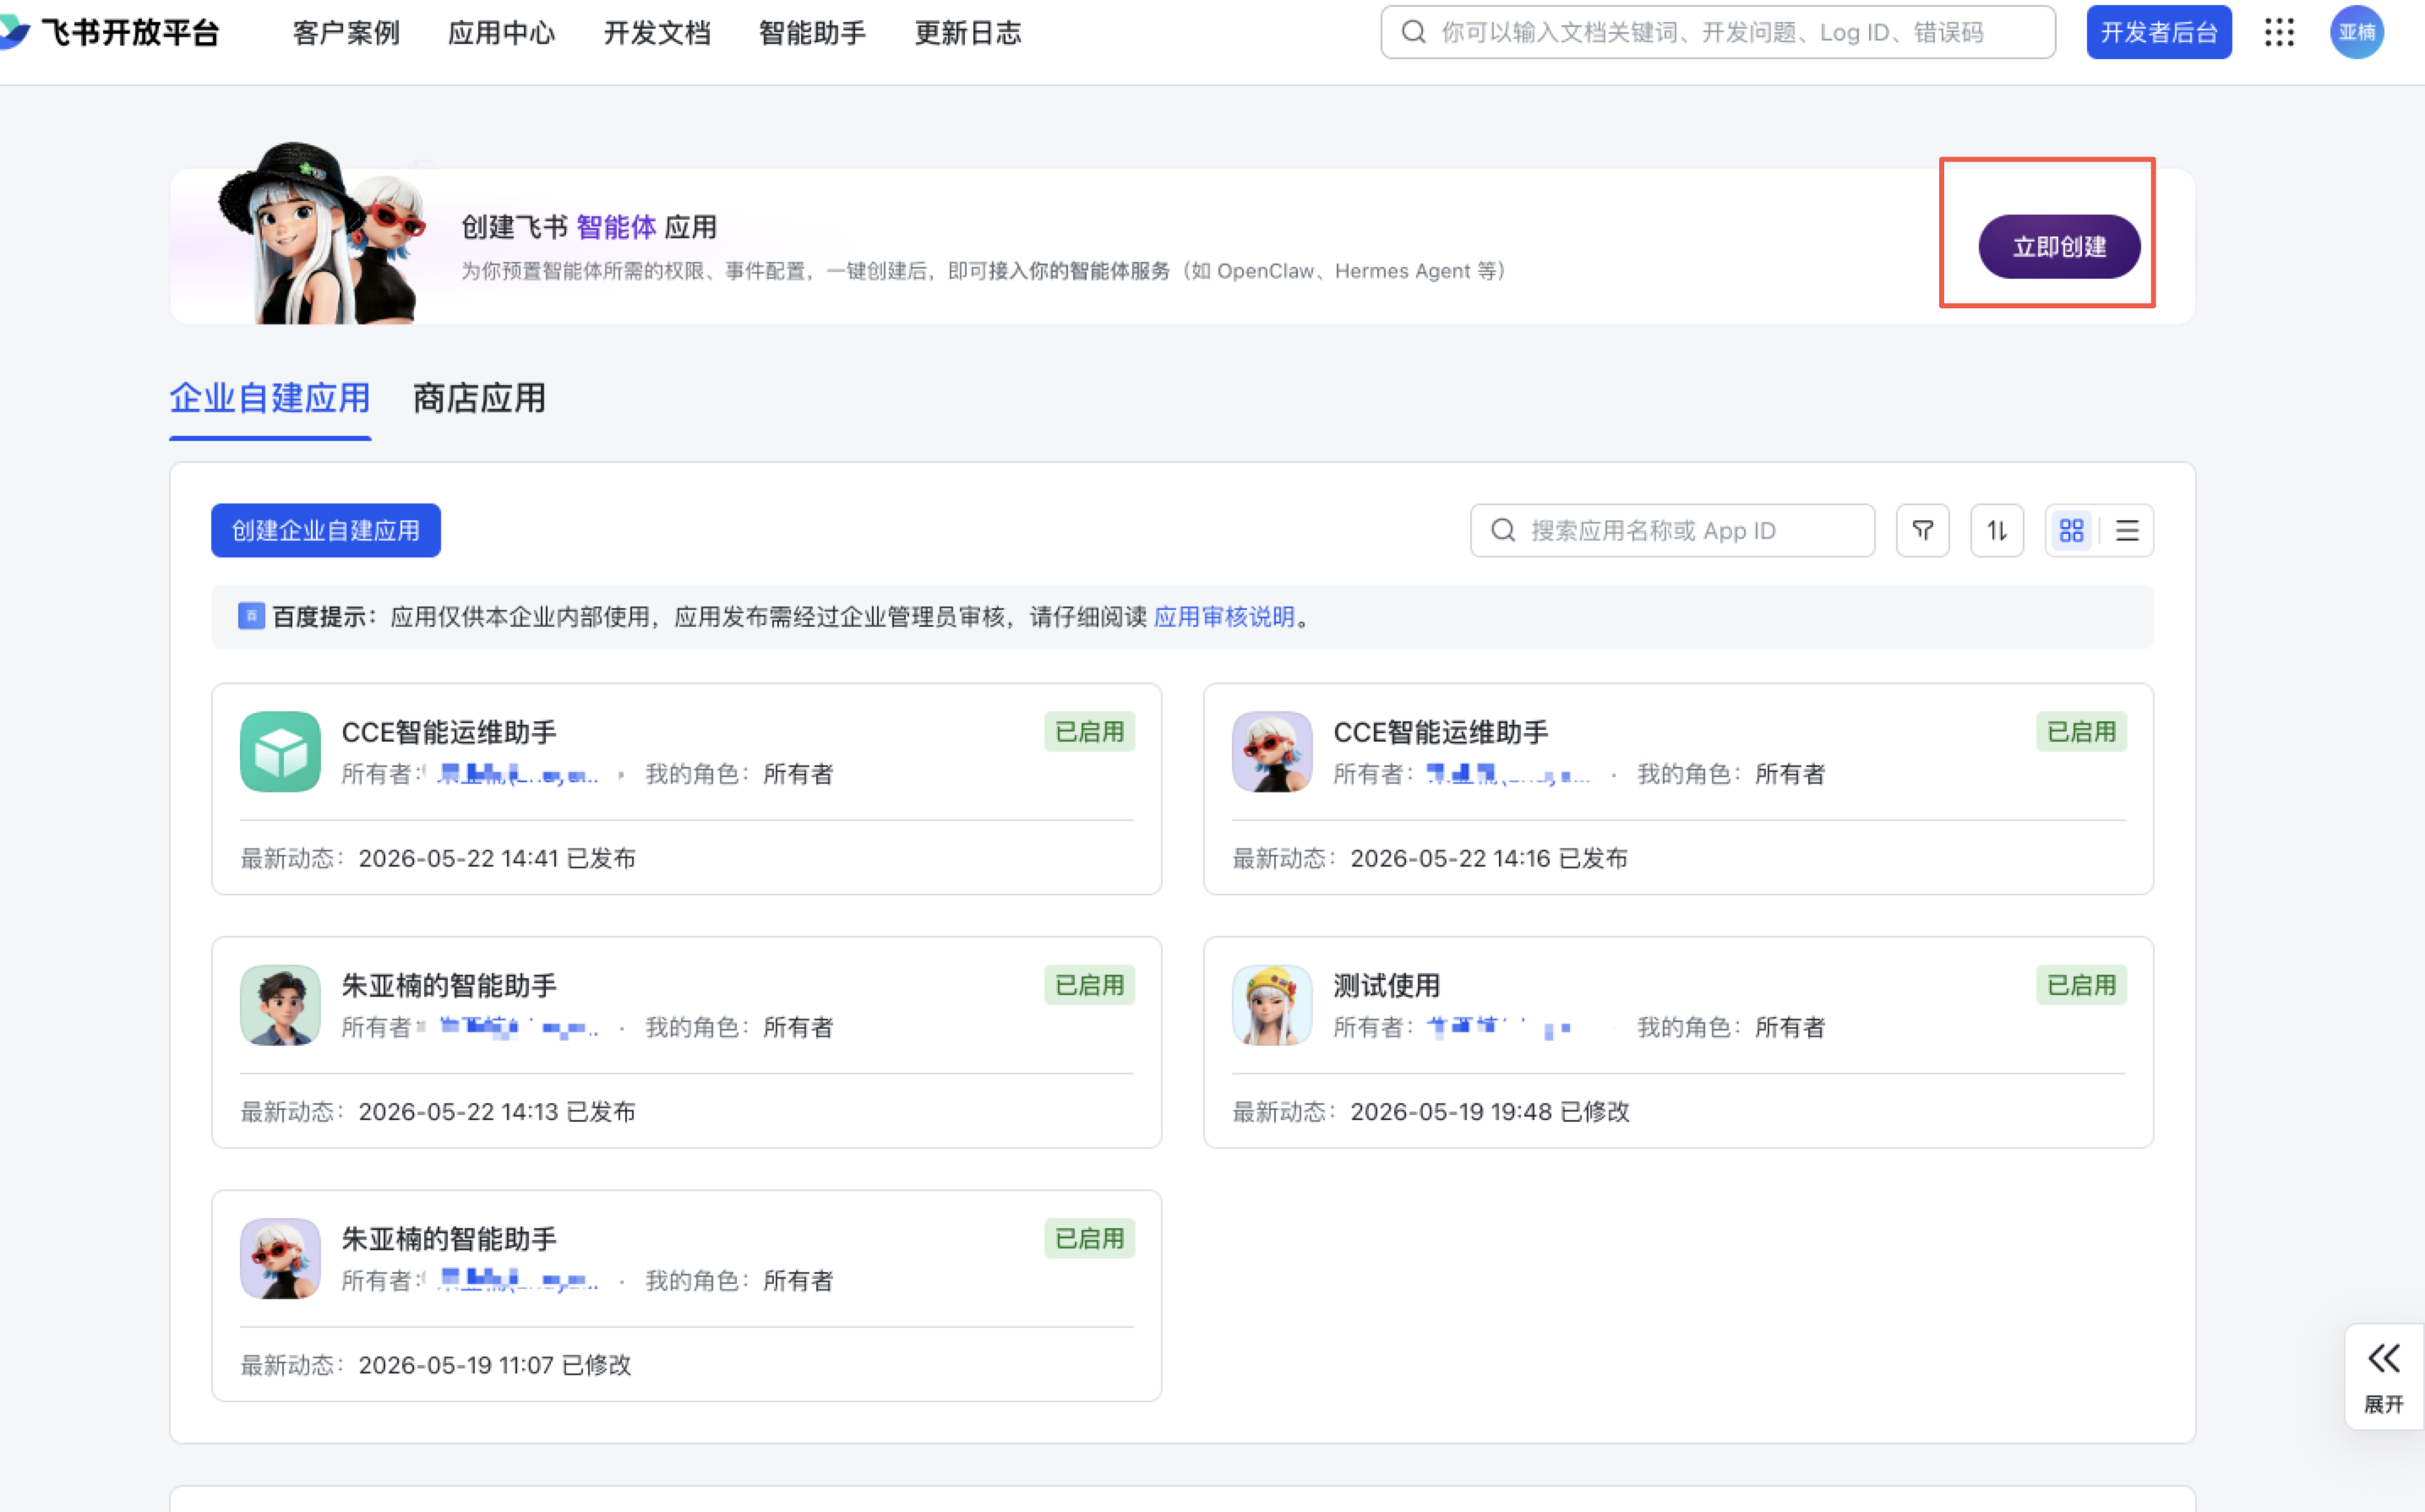The height and width of the screenshot is (1512, 2425).
Task: View the 更新日志 page
Action: coord(968,33)
